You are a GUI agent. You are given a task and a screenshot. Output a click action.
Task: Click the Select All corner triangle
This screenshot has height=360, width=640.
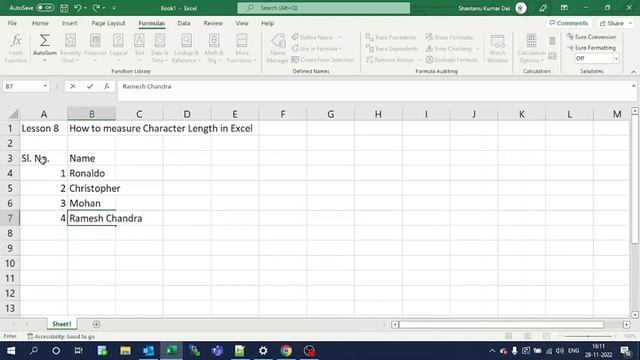click(x=13, y=114)
